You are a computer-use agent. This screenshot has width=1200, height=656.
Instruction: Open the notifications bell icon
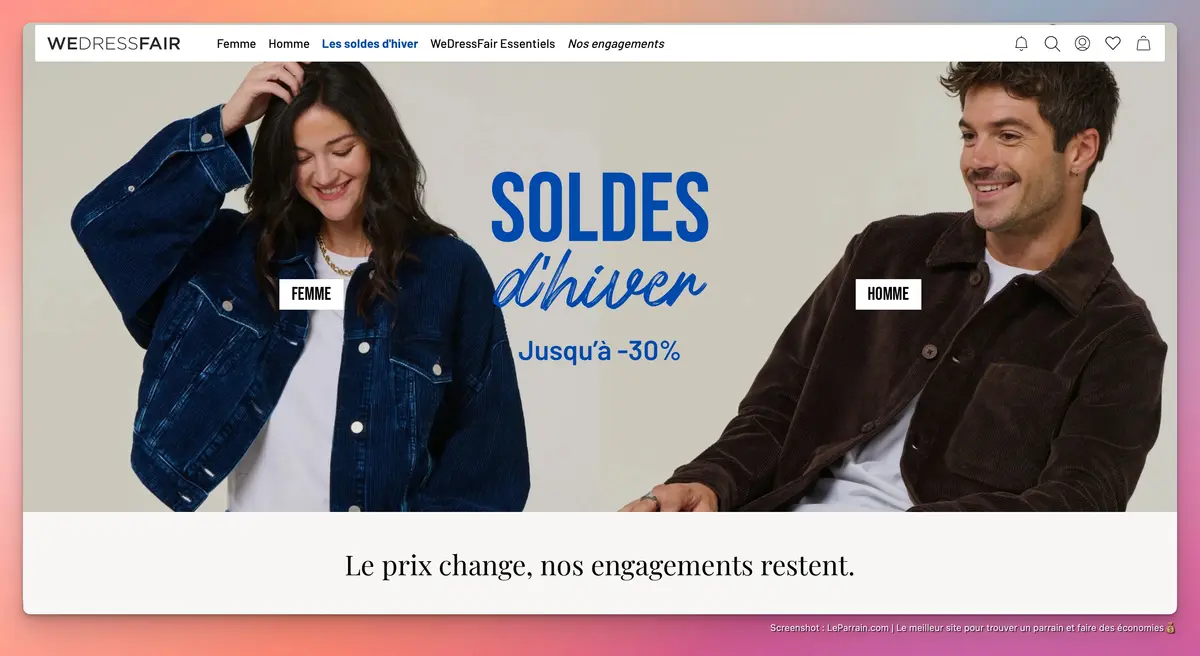click(1021, 44)
